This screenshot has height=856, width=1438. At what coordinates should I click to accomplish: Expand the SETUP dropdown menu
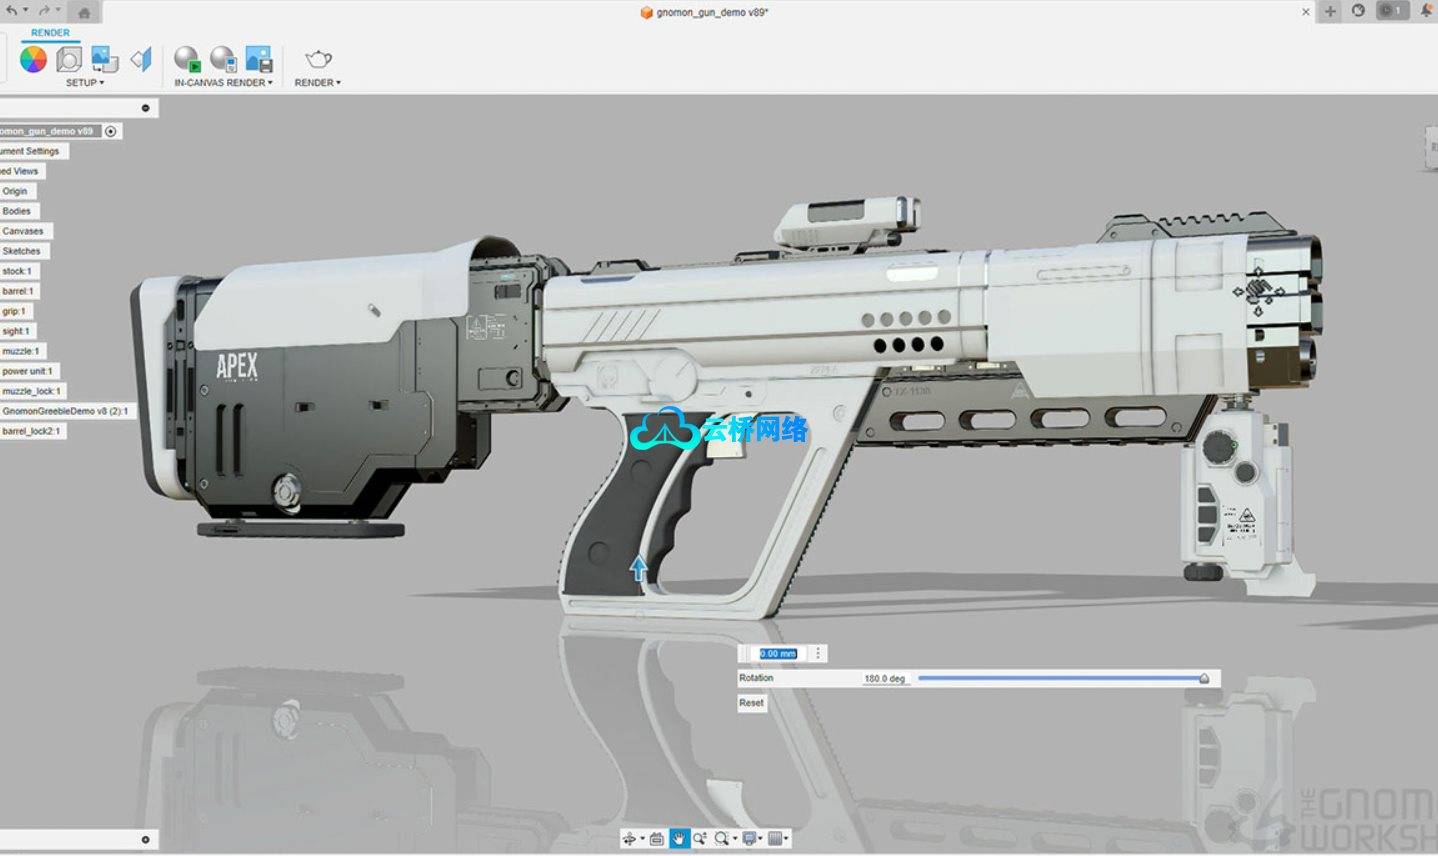[85, 83]
